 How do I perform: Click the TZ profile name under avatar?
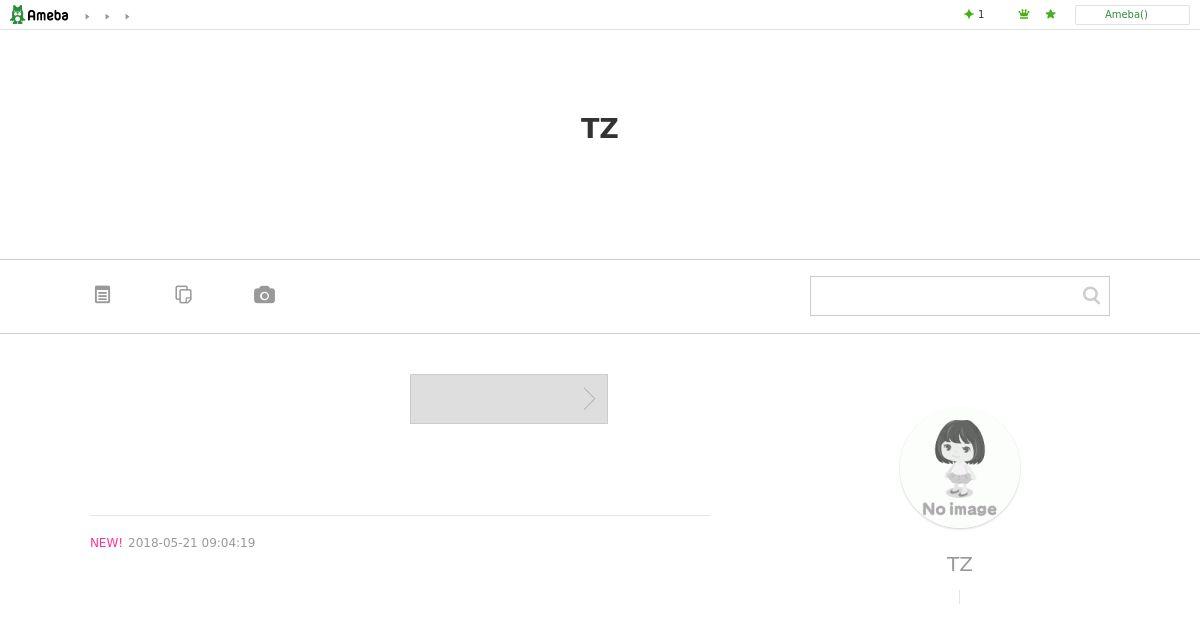tap(959, 564)
